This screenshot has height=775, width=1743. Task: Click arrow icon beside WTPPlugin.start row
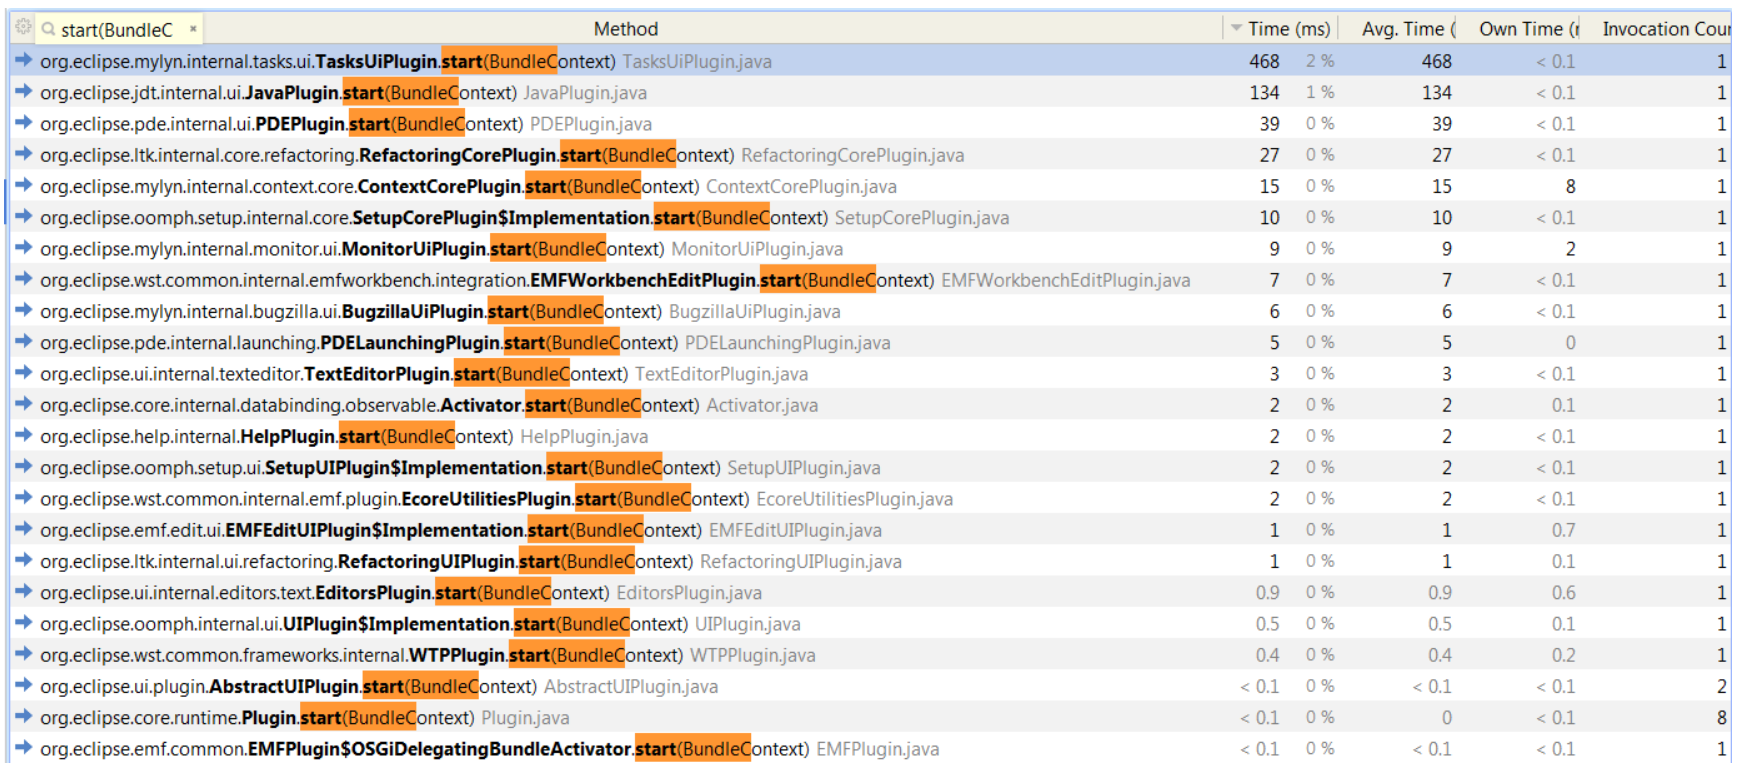coord(23,655)
